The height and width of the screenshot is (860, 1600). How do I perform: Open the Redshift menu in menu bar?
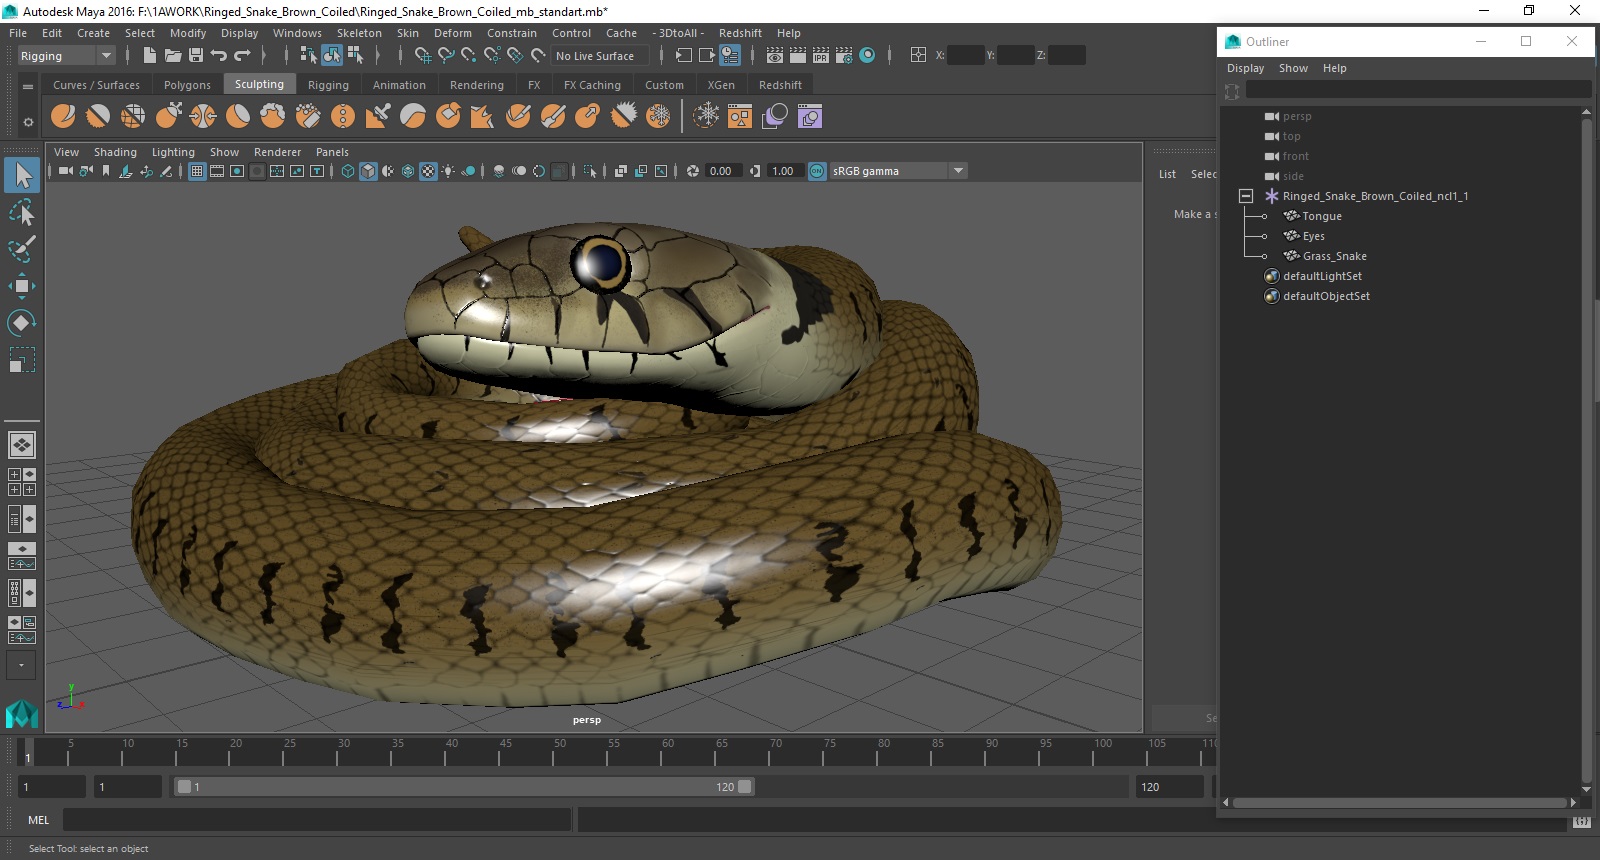pos(740,33)
